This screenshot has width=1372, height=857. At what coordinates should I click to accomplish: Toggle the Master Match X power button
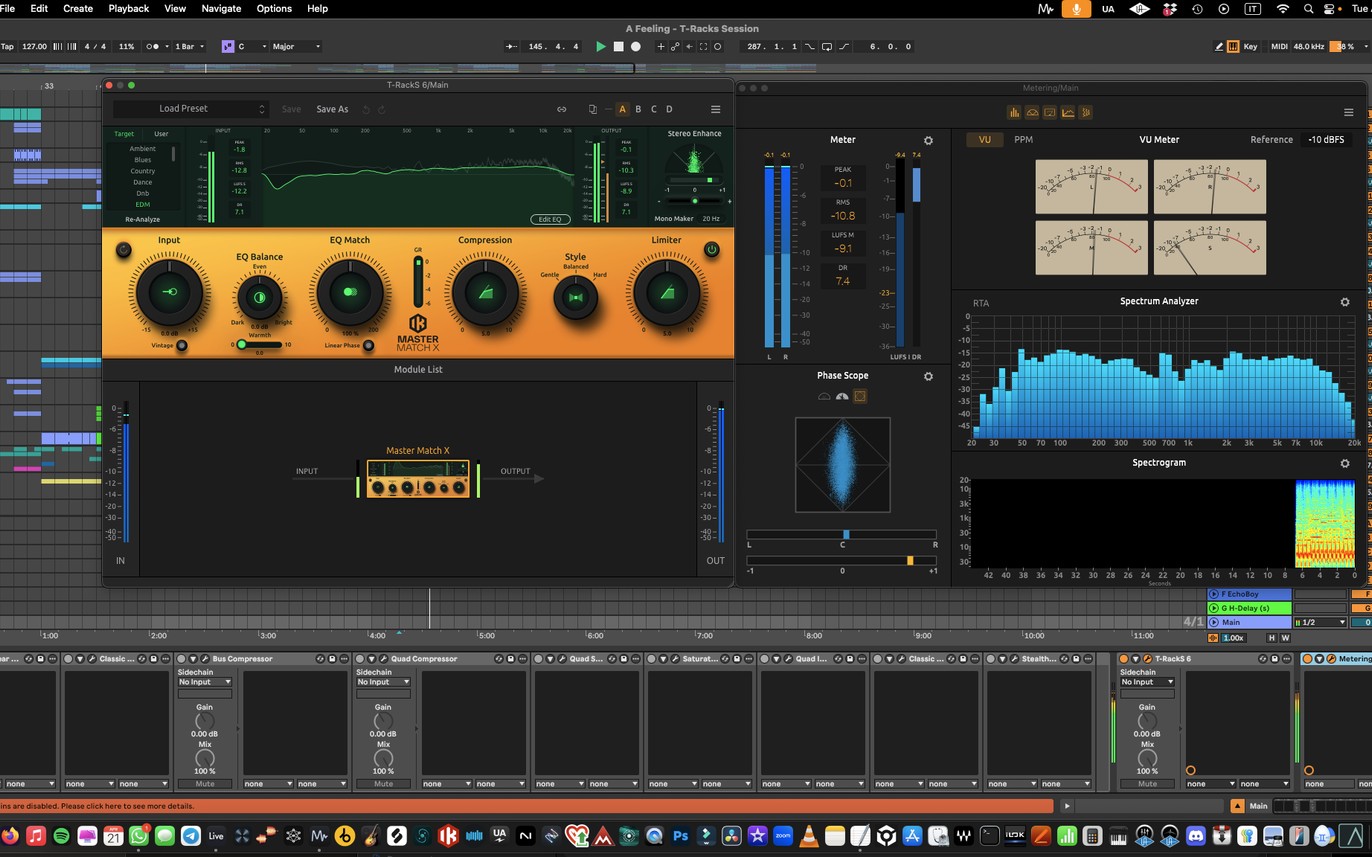pyautogui.click(x=712, y=249)
